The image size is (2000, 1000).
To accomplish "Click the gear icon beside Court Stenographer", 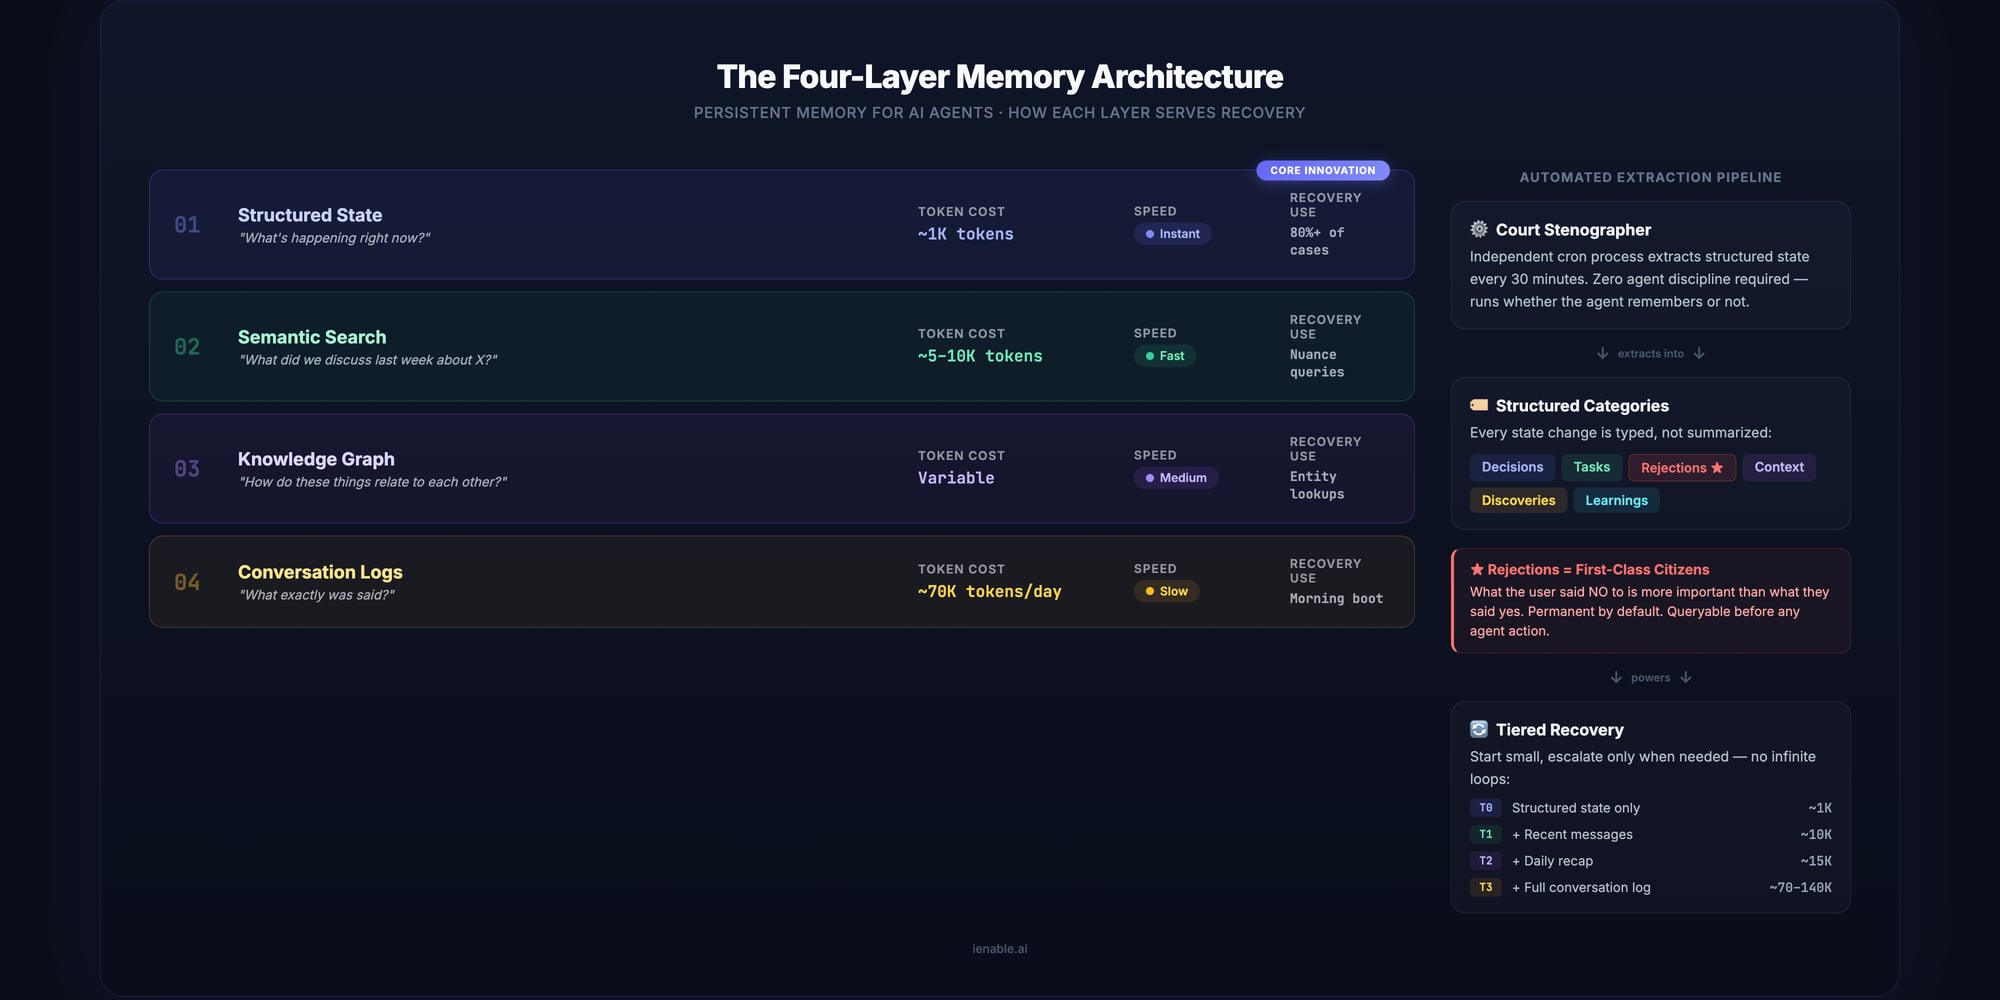I will [1478, 229].
